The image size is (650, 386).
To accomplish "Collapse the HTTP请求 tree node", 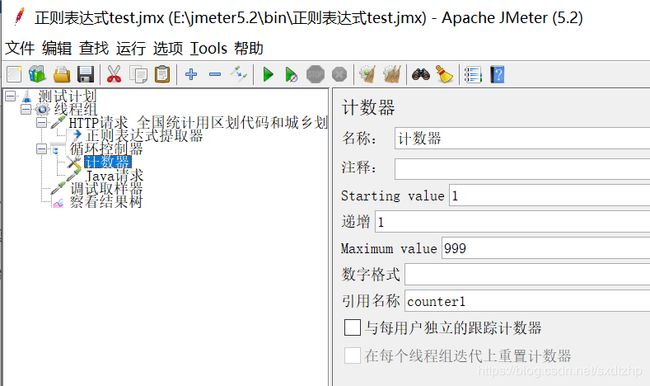I will pyautogui.click(x=41, y=123).
